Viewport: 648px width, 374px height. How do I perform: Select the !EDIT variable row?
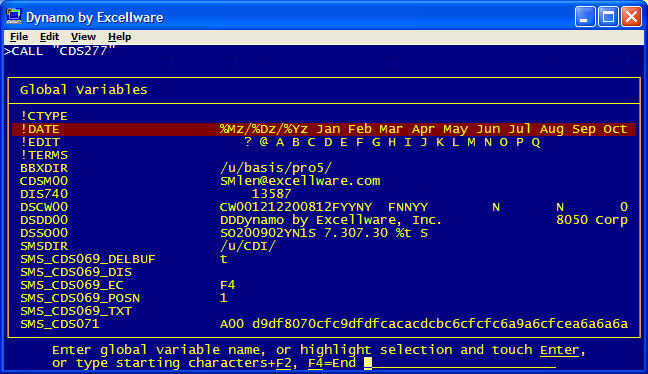click(324, 142)
